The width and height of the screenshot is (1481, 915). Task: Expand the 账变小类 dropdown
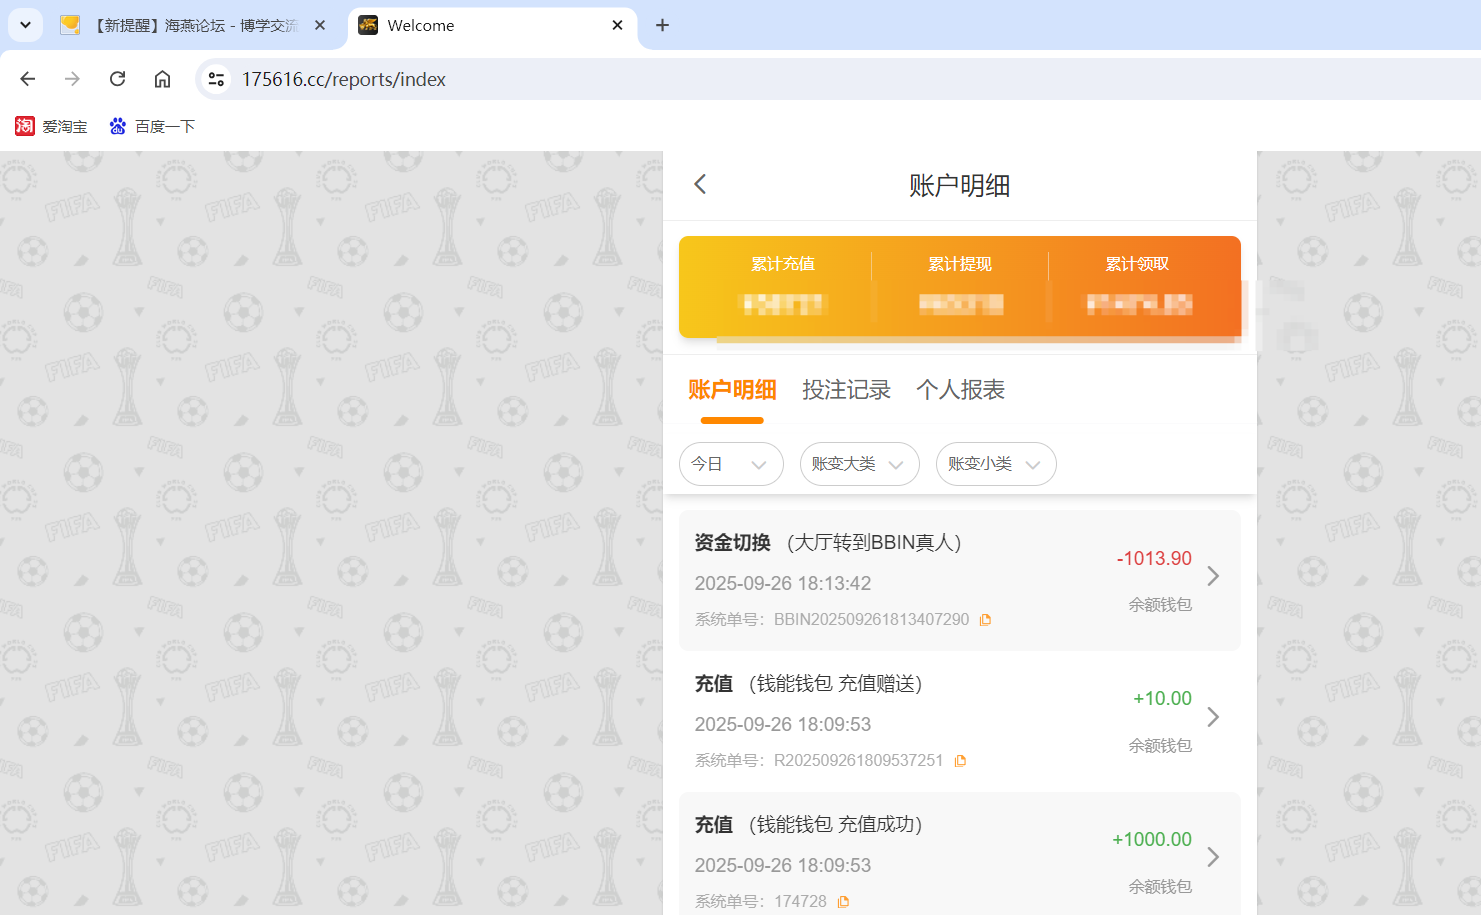(996, 464)
